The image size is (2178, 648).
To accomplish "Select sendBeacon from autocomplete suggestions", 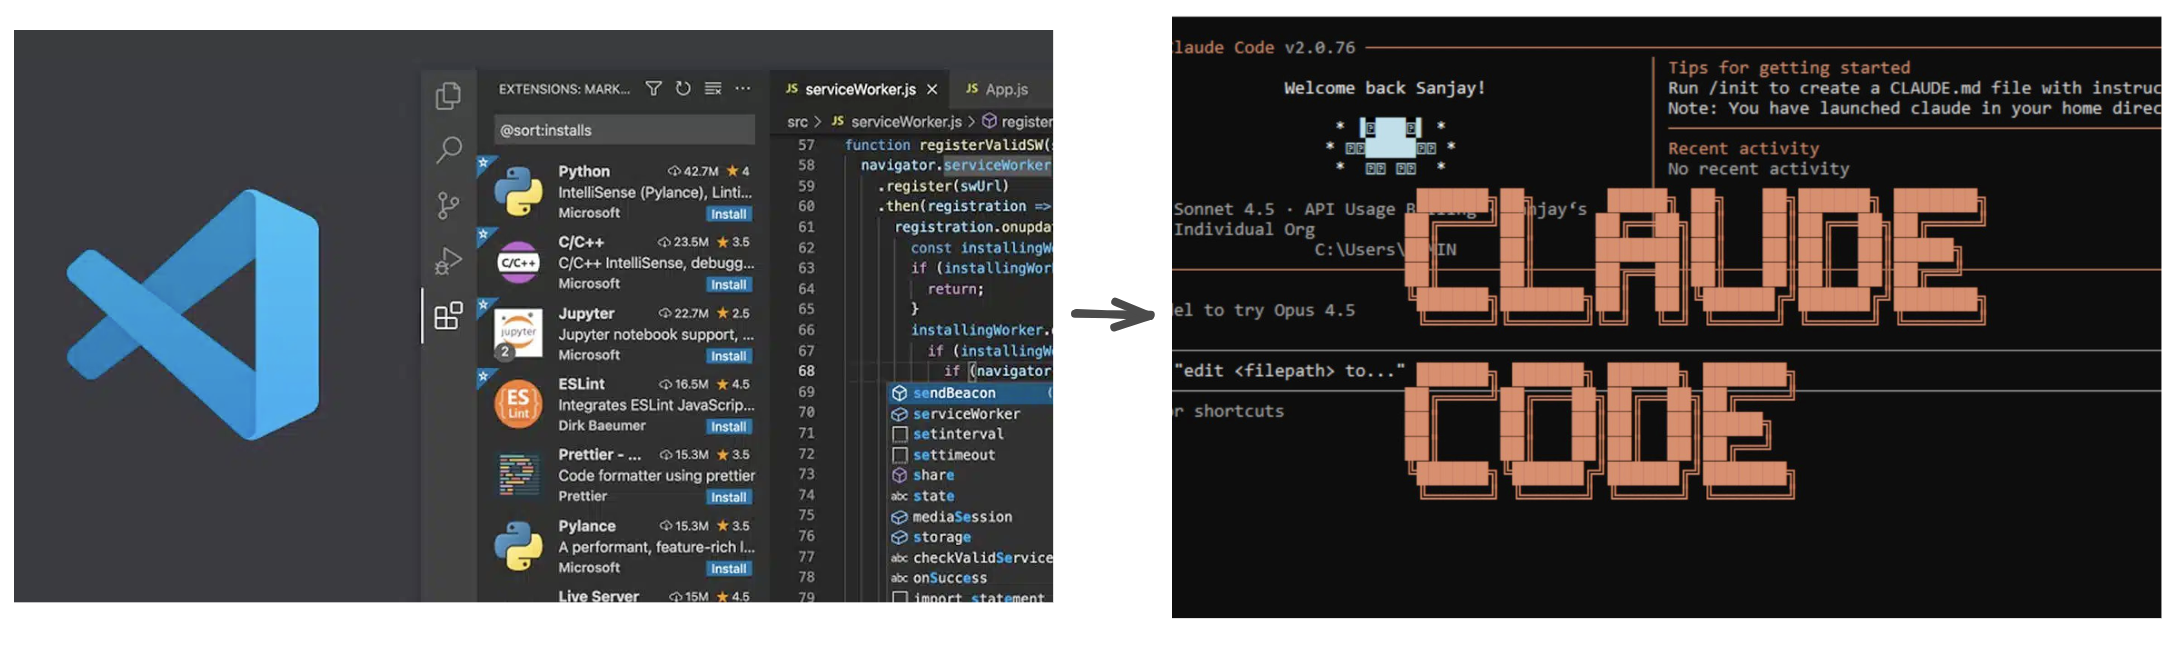I will pos(954,393).
